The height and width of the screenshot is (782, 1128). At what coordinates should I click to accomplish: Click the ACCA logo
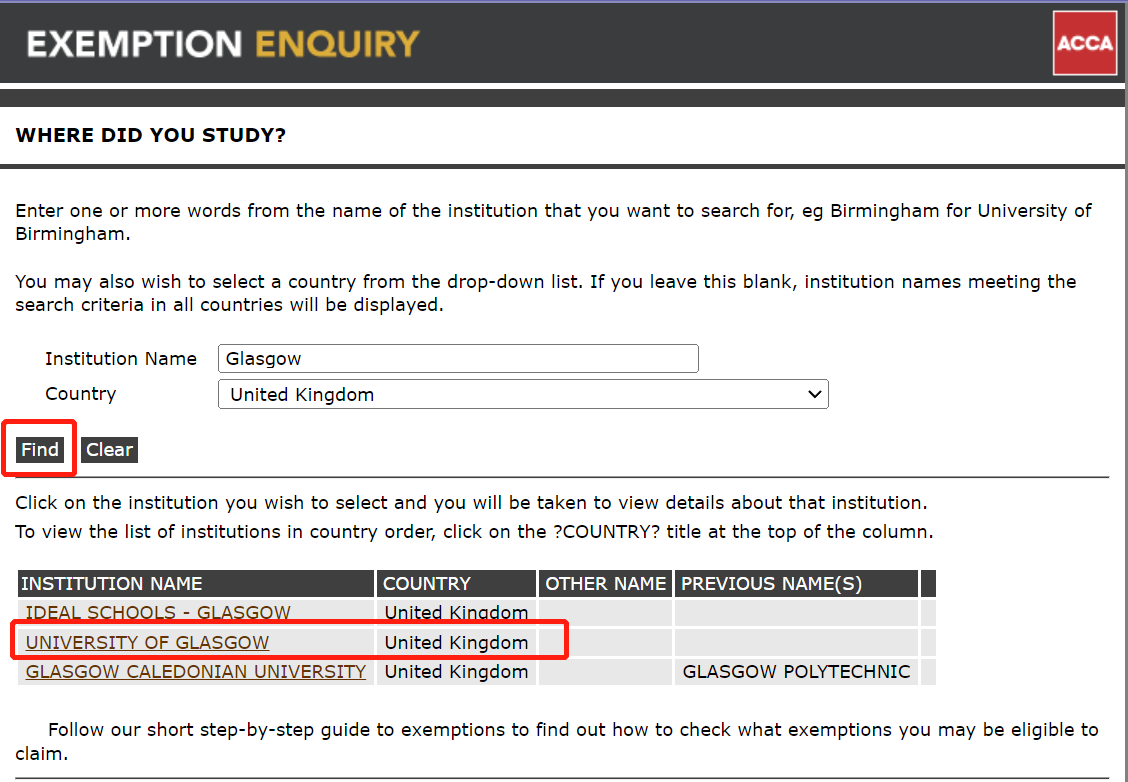1085,43
